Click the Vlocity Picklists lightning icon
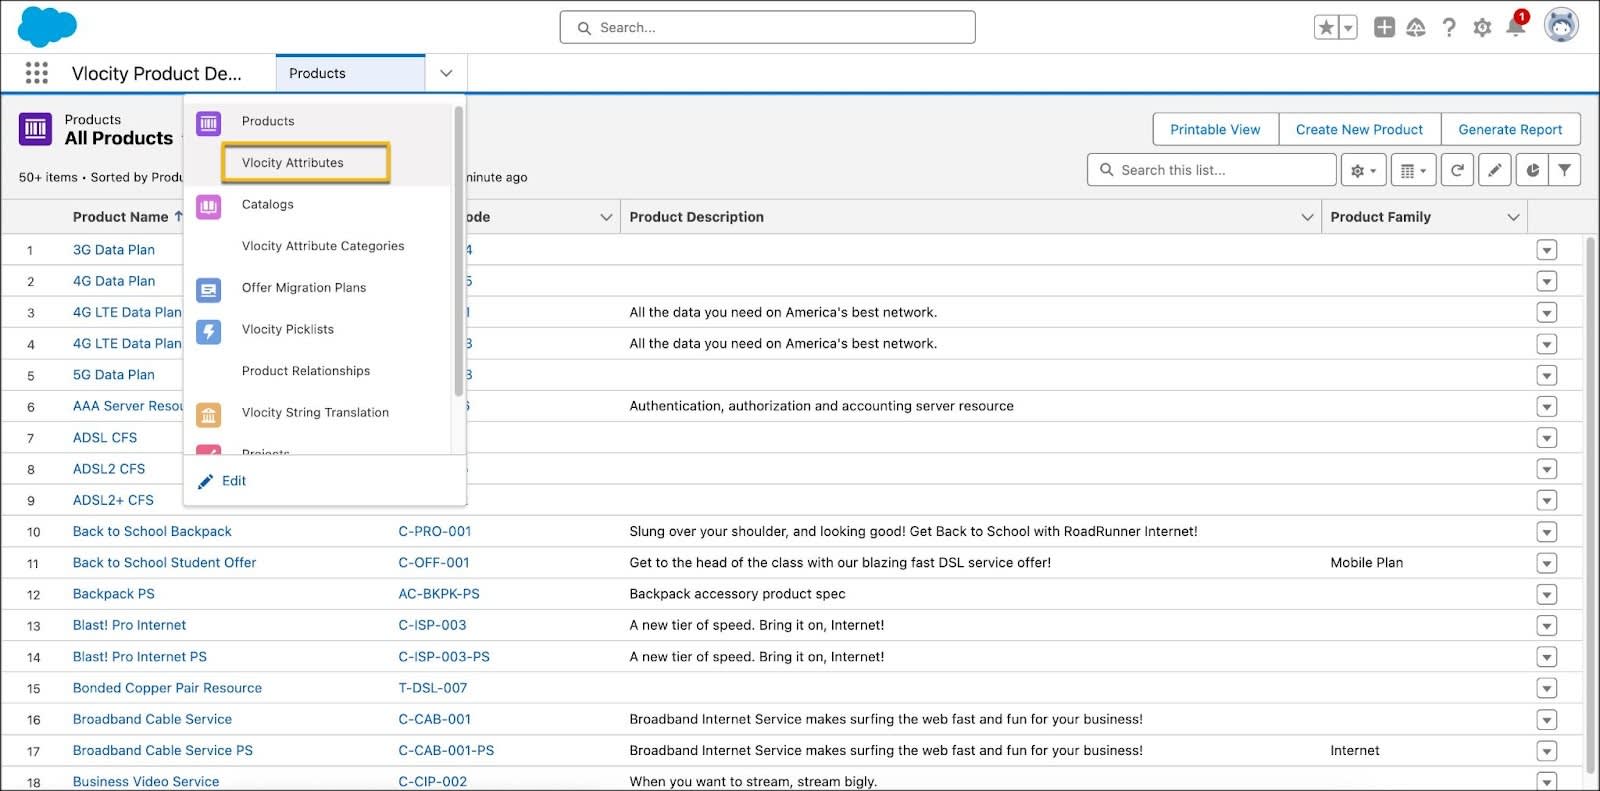Viewport: 1600px width, 791px height. (208, 331)
